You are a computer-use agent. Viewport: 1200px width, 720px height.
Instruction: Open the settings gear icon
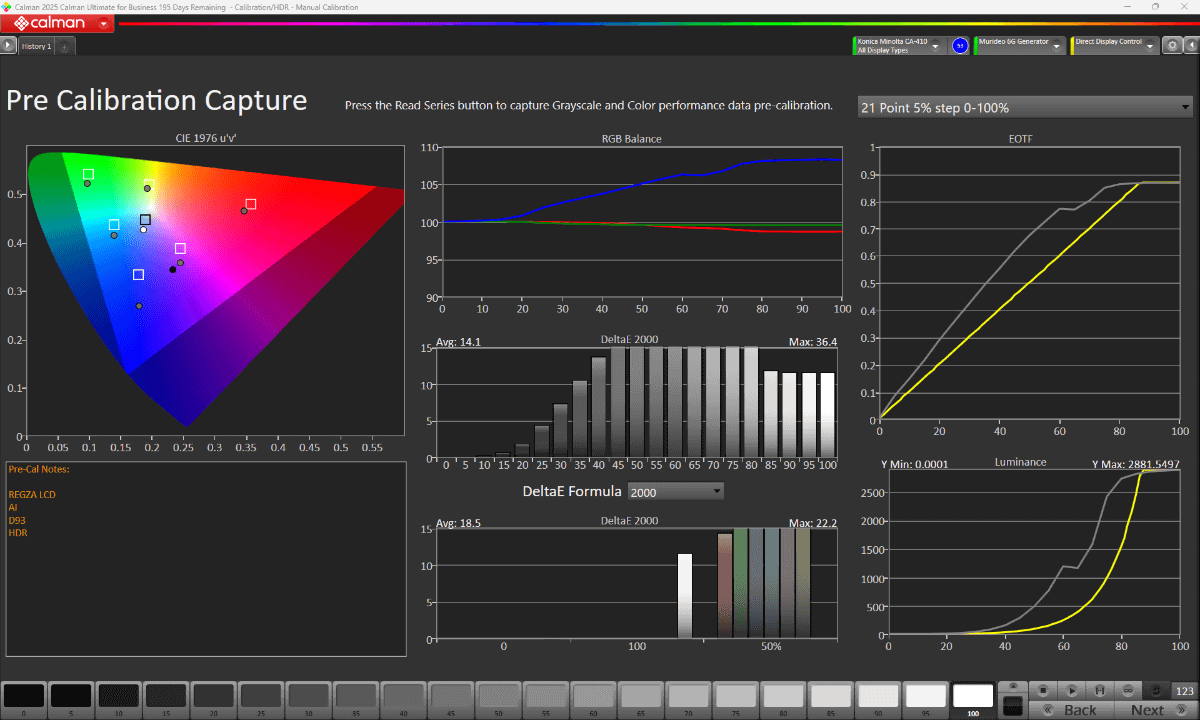[x=1173, y=45]
